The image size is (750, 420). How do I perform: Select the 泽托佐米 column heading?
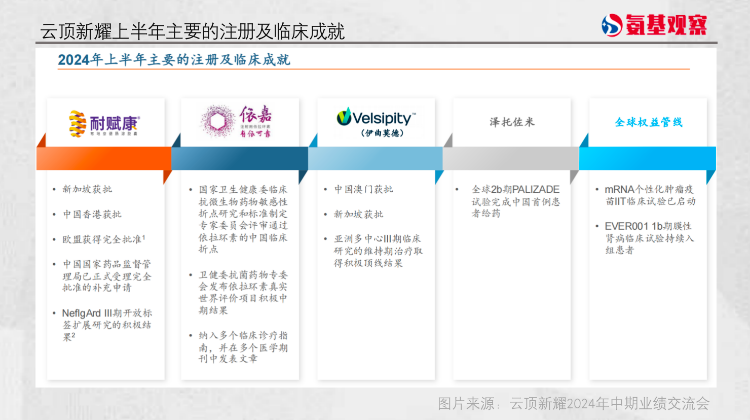pyautogui.click(x=512, y=122)
